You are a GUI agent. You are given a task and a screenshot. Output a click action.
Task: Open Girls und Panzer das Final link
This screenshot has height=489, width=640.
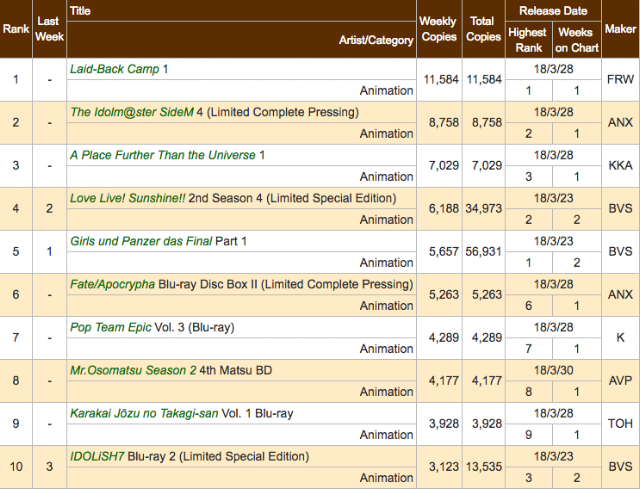coord(141,241)
